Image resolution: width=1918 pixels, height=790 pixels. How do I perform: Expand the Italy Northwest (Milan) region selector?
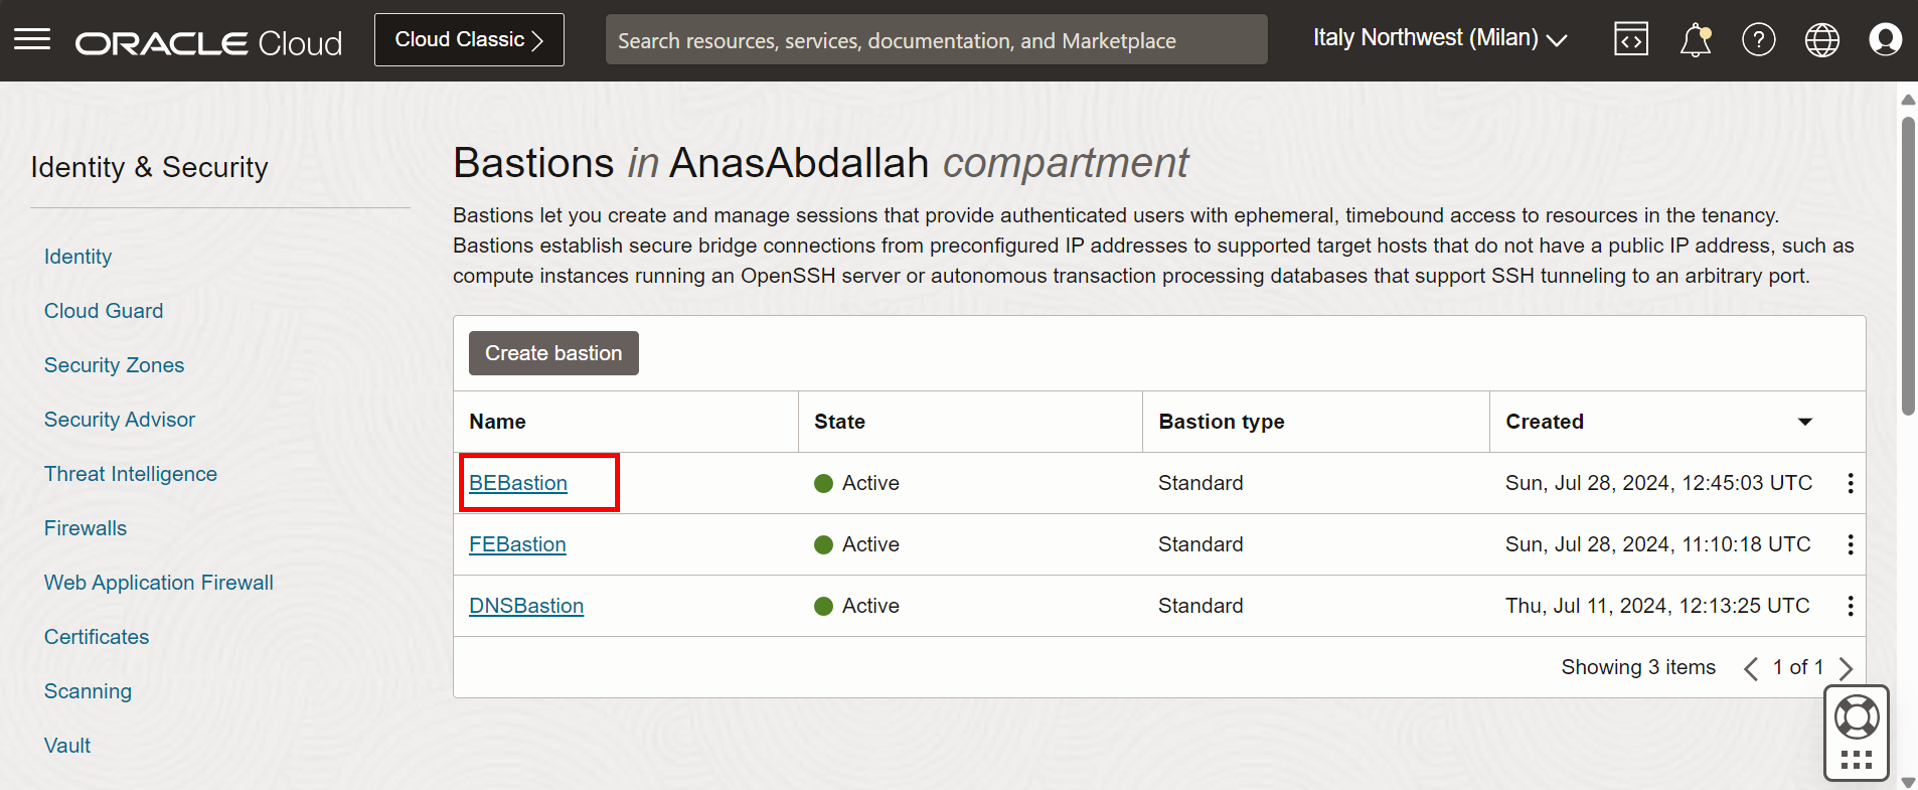pos(1439,39)
